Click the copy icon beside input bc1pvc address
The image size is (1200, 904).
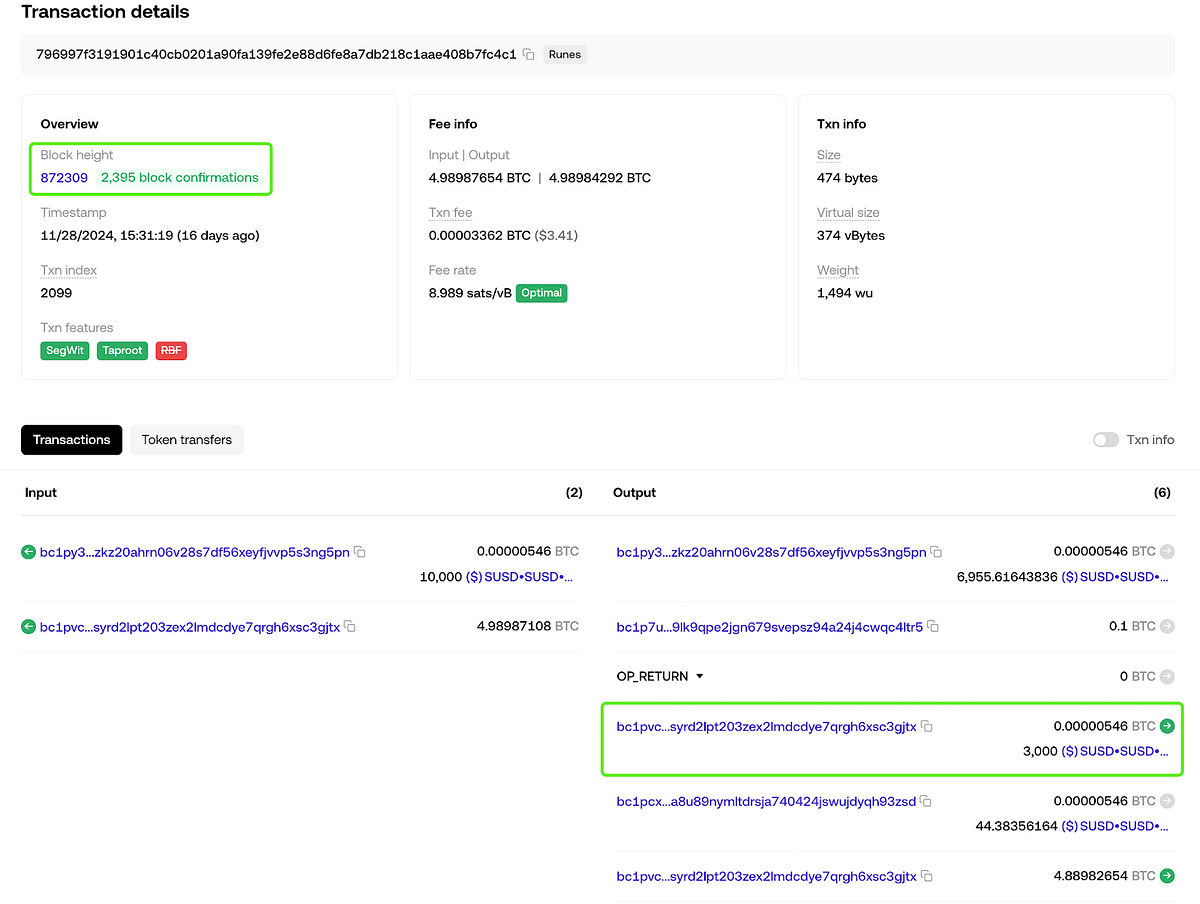point(349,626)
